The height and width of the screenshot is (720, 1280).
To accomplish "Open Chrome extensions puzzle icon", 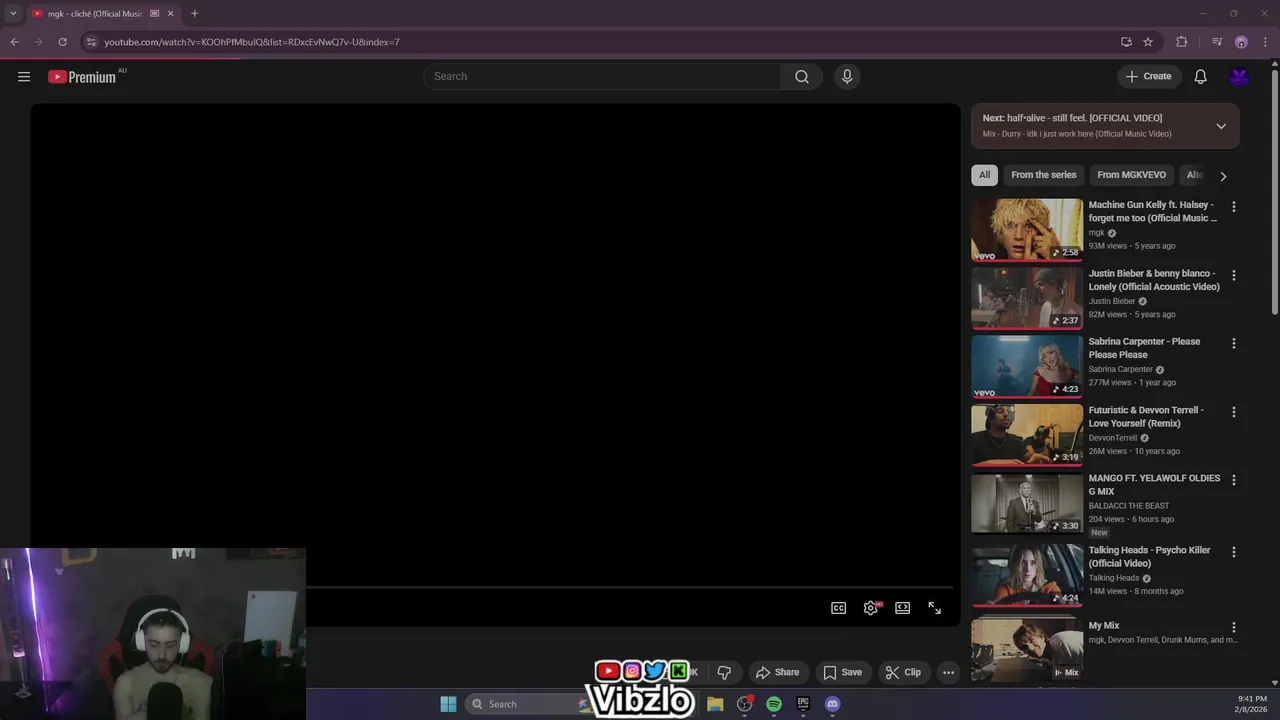I will pyautogui.click(x=1182, y=42).
